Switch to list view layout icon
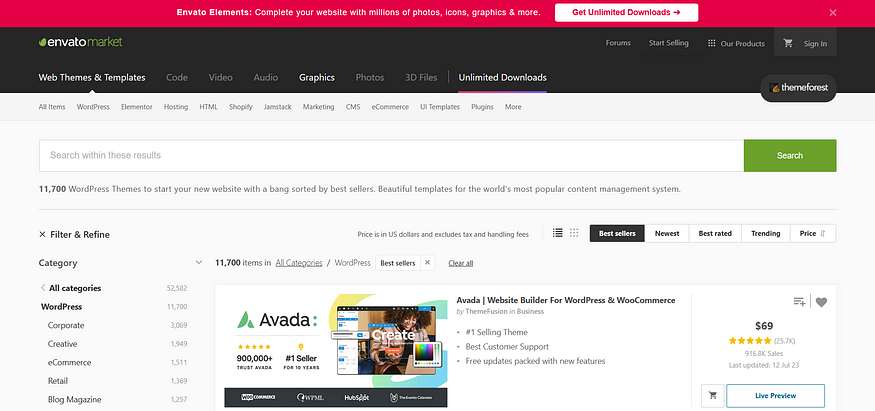Screen dimensions: 875x411 pyautogui.click(x=557, y=233)
